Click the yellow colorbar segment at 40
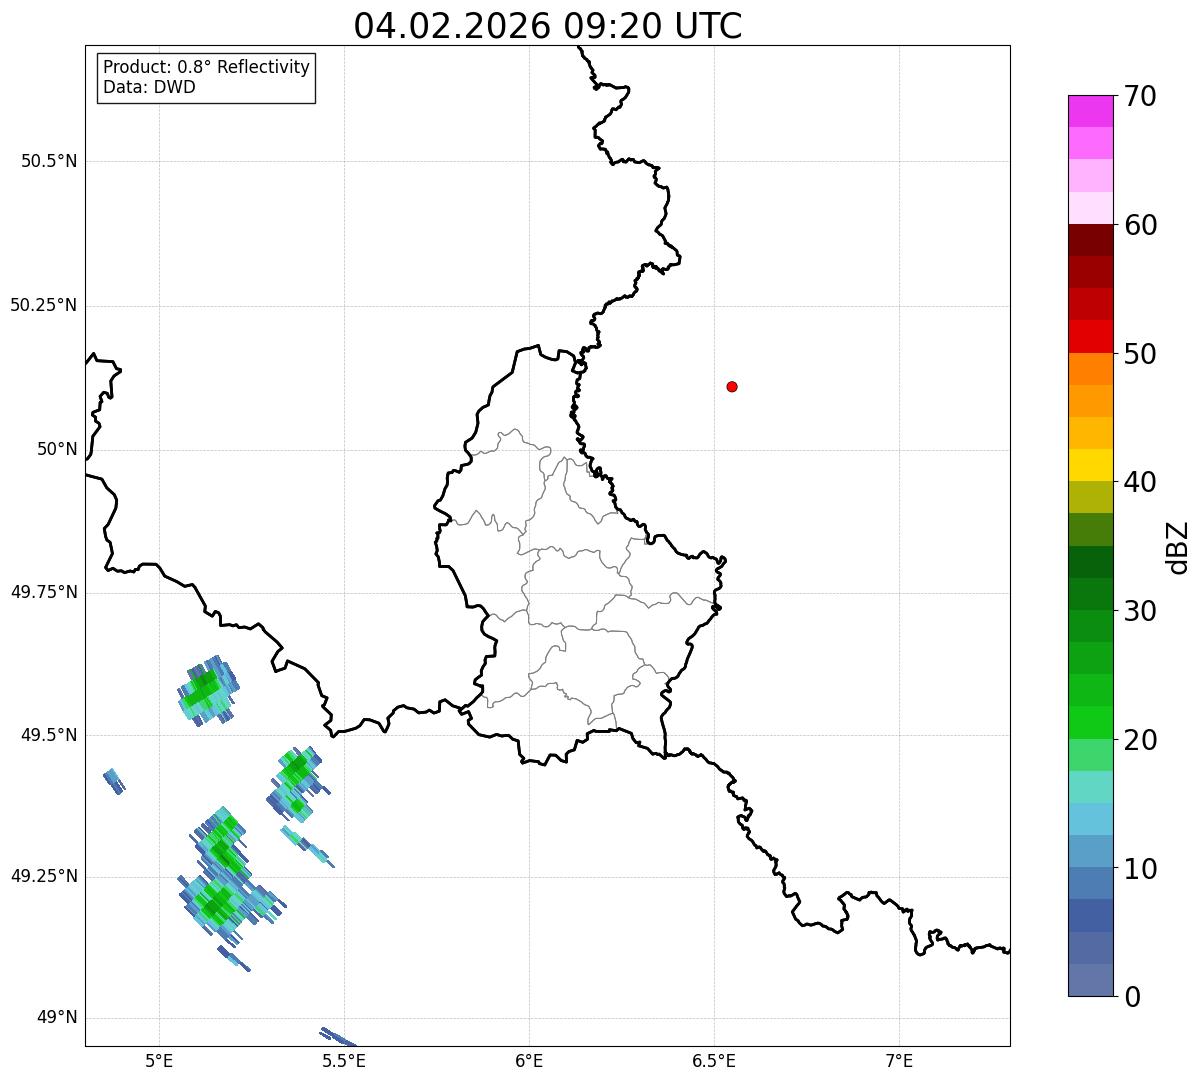 (1090, 465)
